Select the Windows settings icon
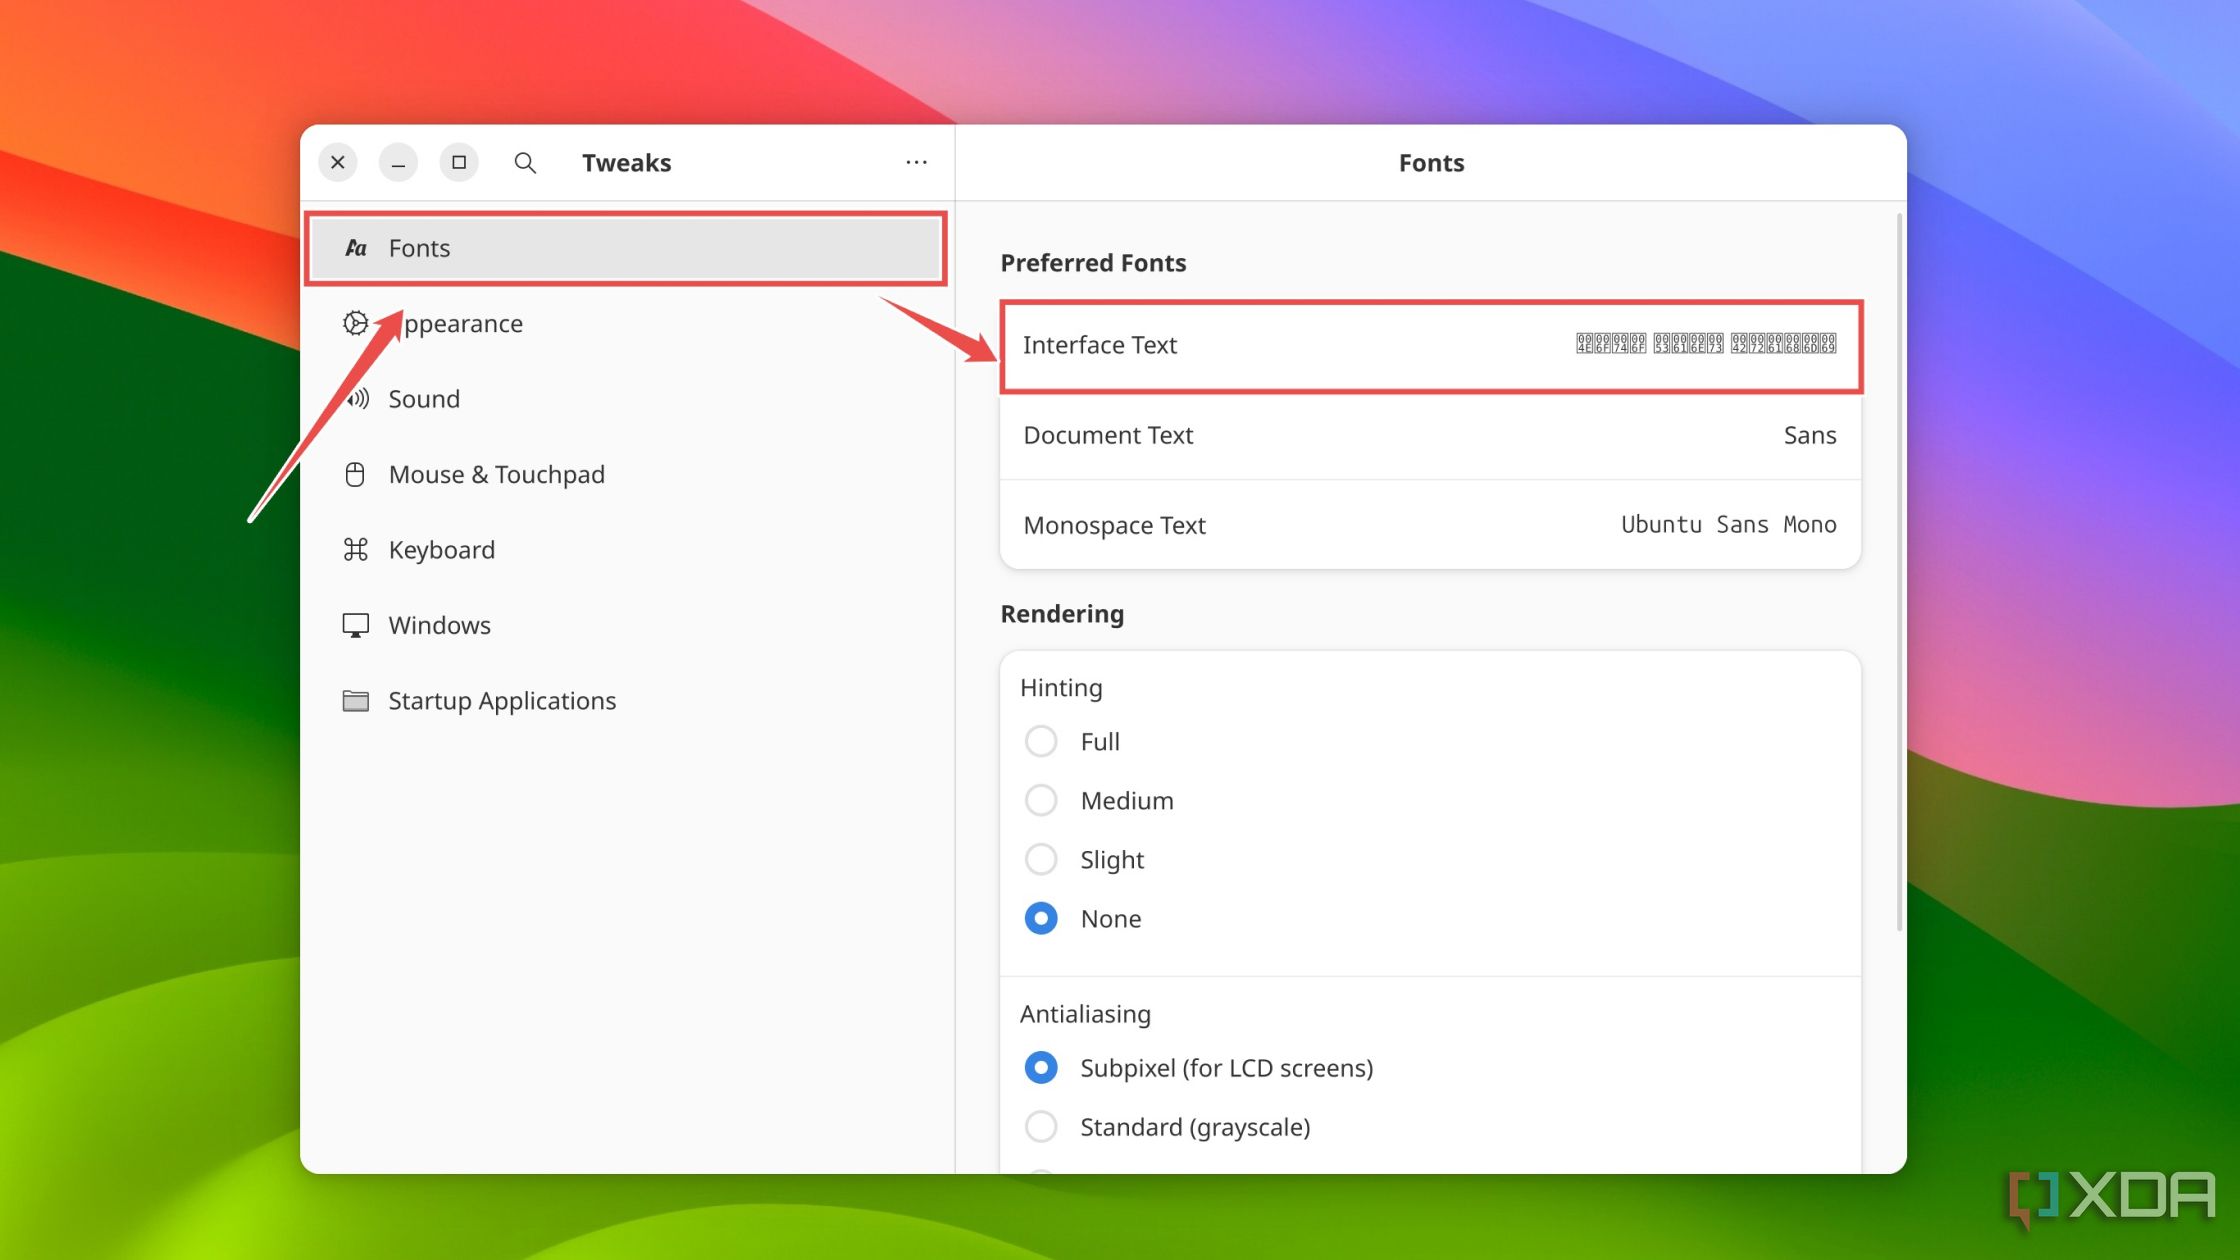Viewport: 2240px width, 1260px height. click(357, 623)
